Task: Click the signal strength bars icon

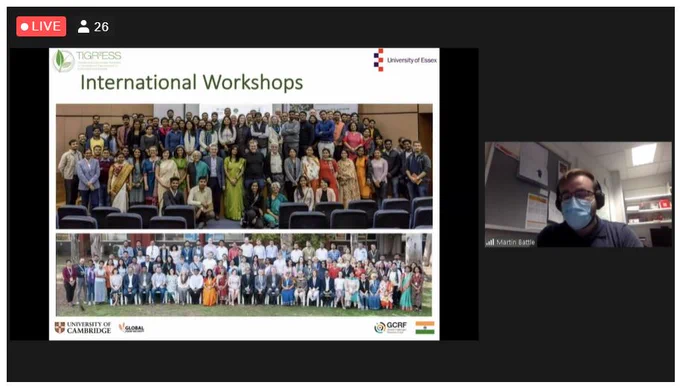Action: point(490,242)
